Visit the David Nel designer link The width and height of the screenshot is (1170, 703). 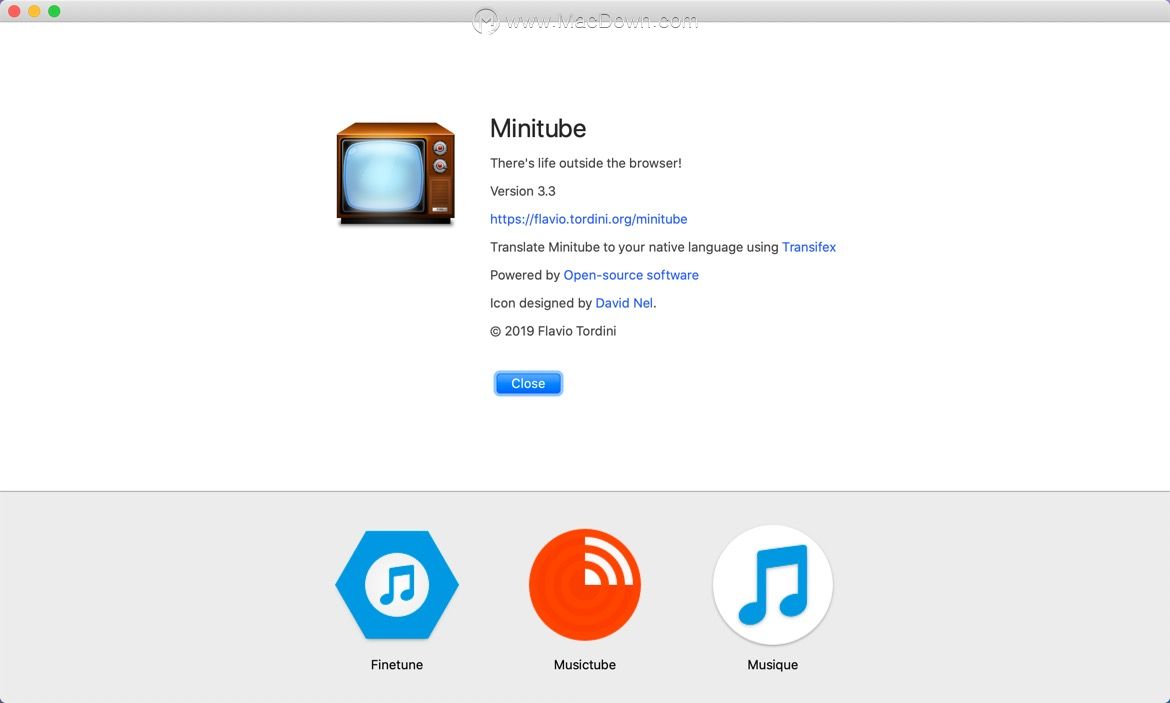point(624,303)
